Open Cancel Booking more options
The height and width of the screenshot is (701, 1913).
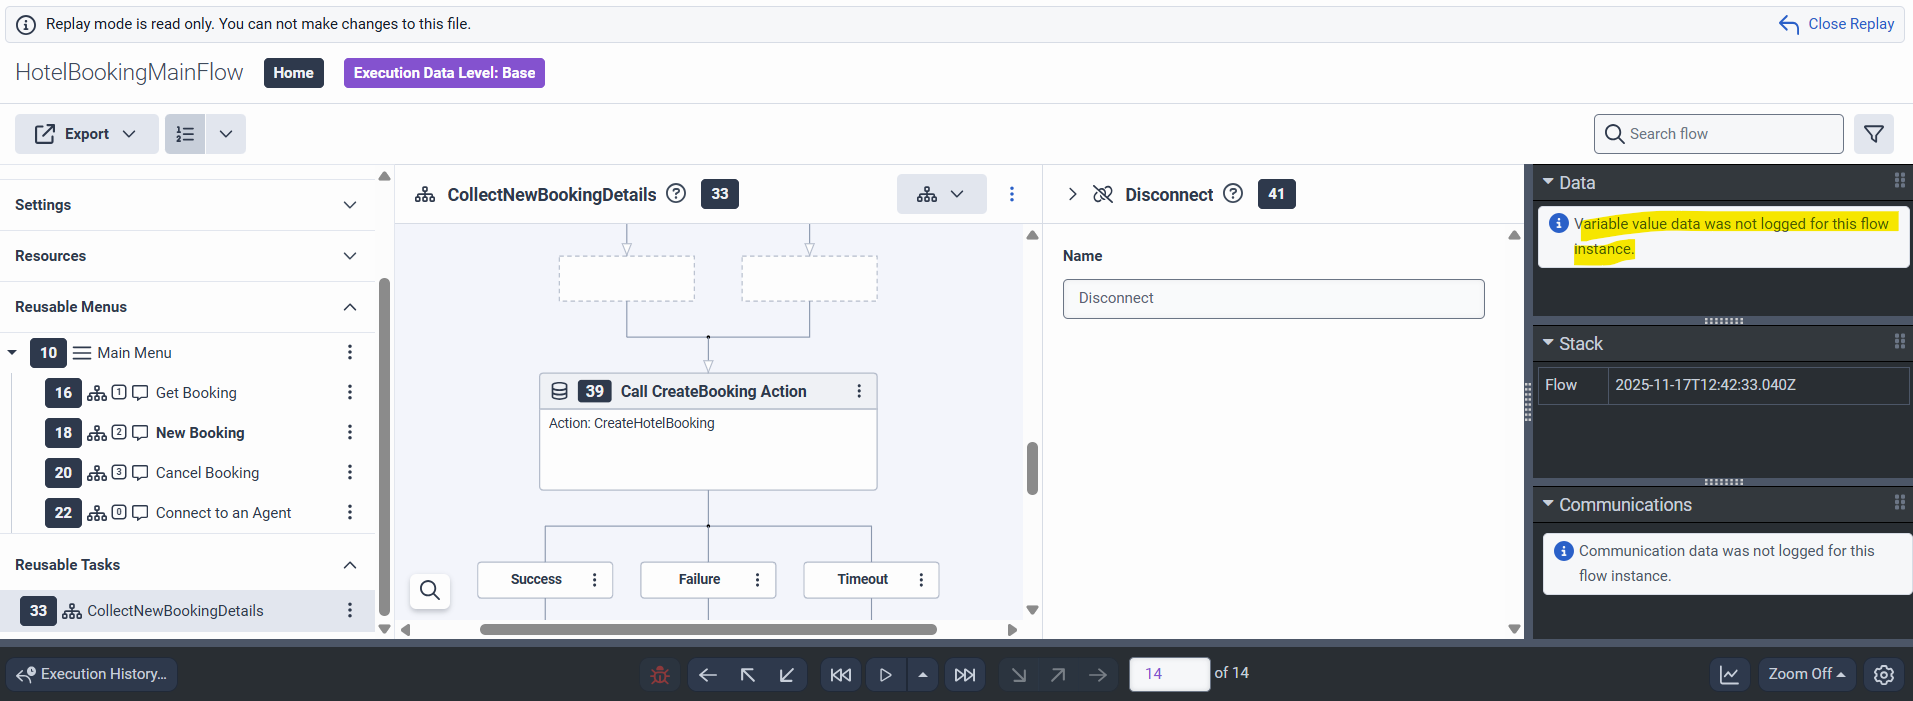tap(350, 472)
